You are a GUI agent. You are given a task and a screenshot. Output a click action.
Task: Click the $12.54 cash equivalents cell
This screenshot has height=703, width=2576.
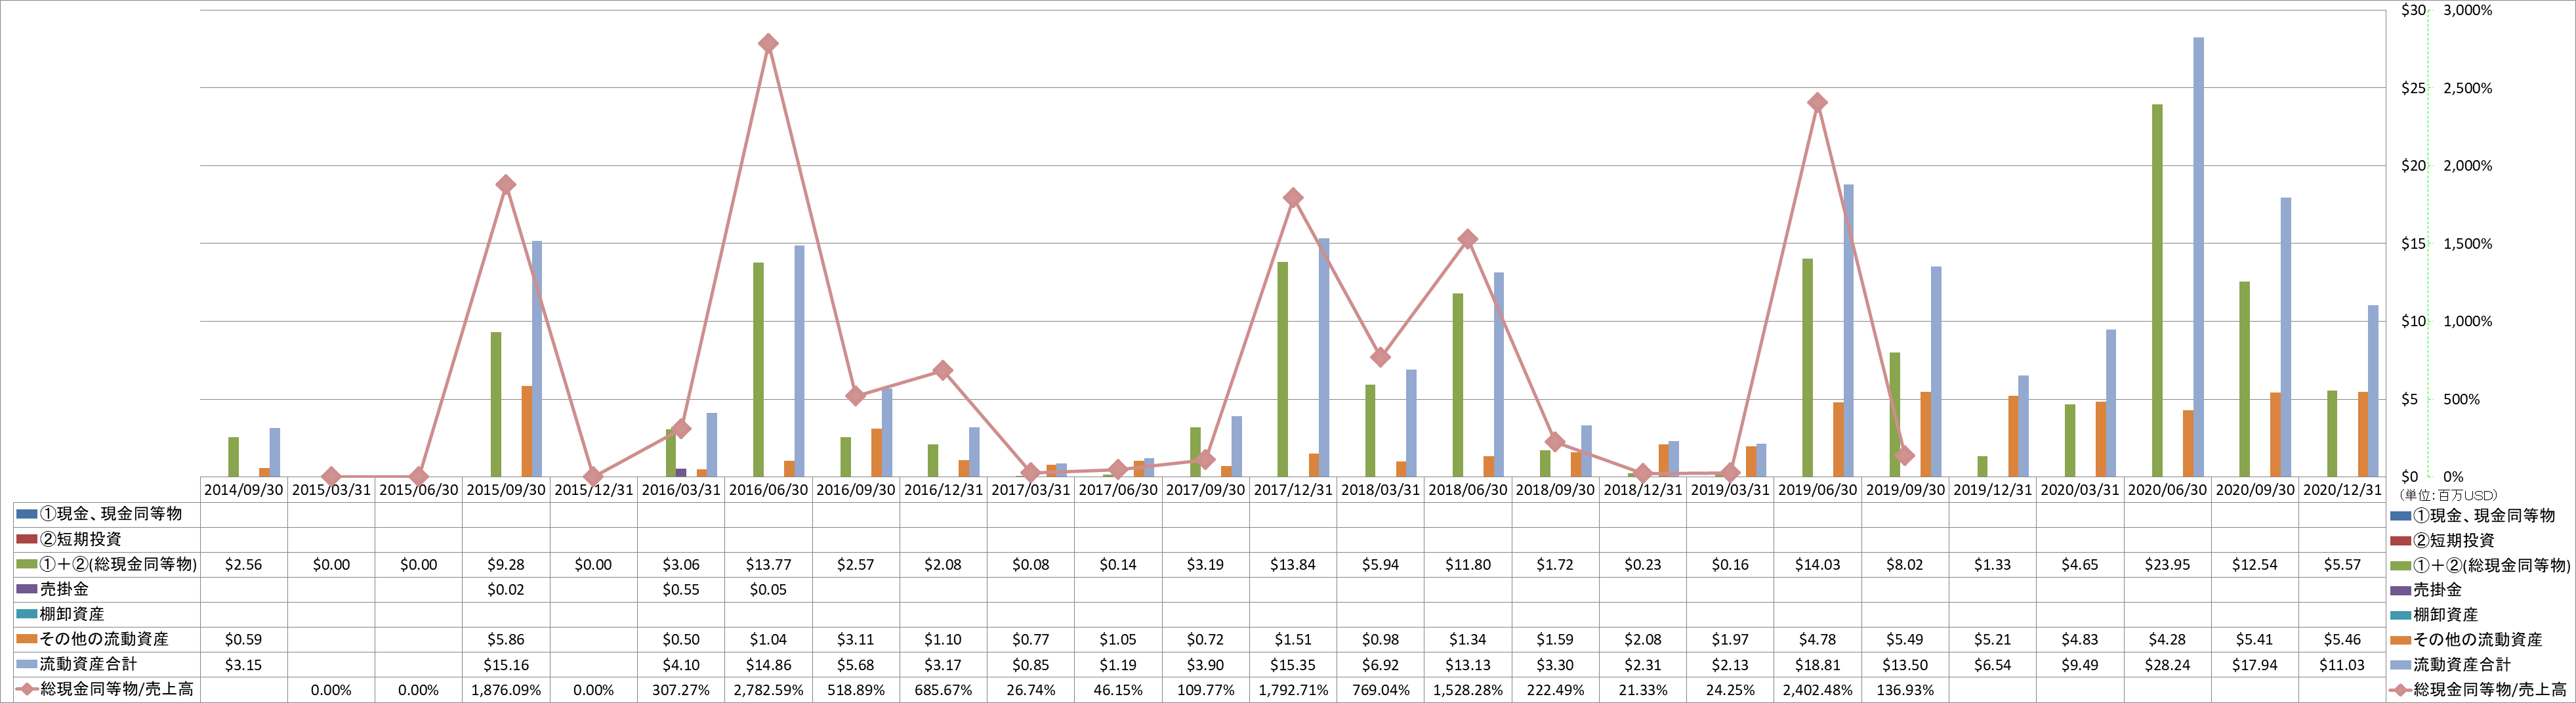click(2254, 565)
